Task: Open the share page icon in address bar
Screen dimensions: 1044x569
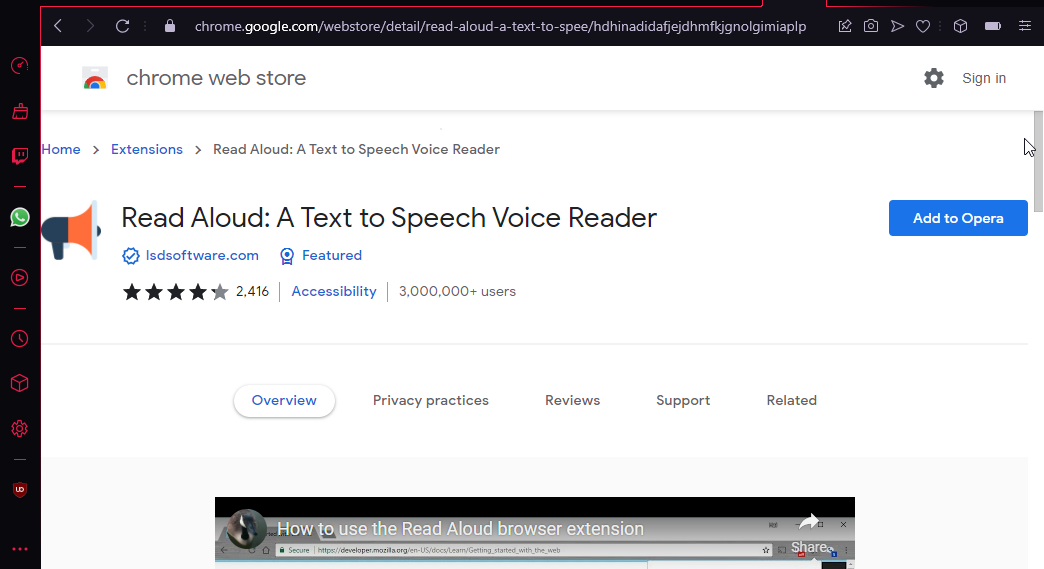Action: tap(845, 26)
